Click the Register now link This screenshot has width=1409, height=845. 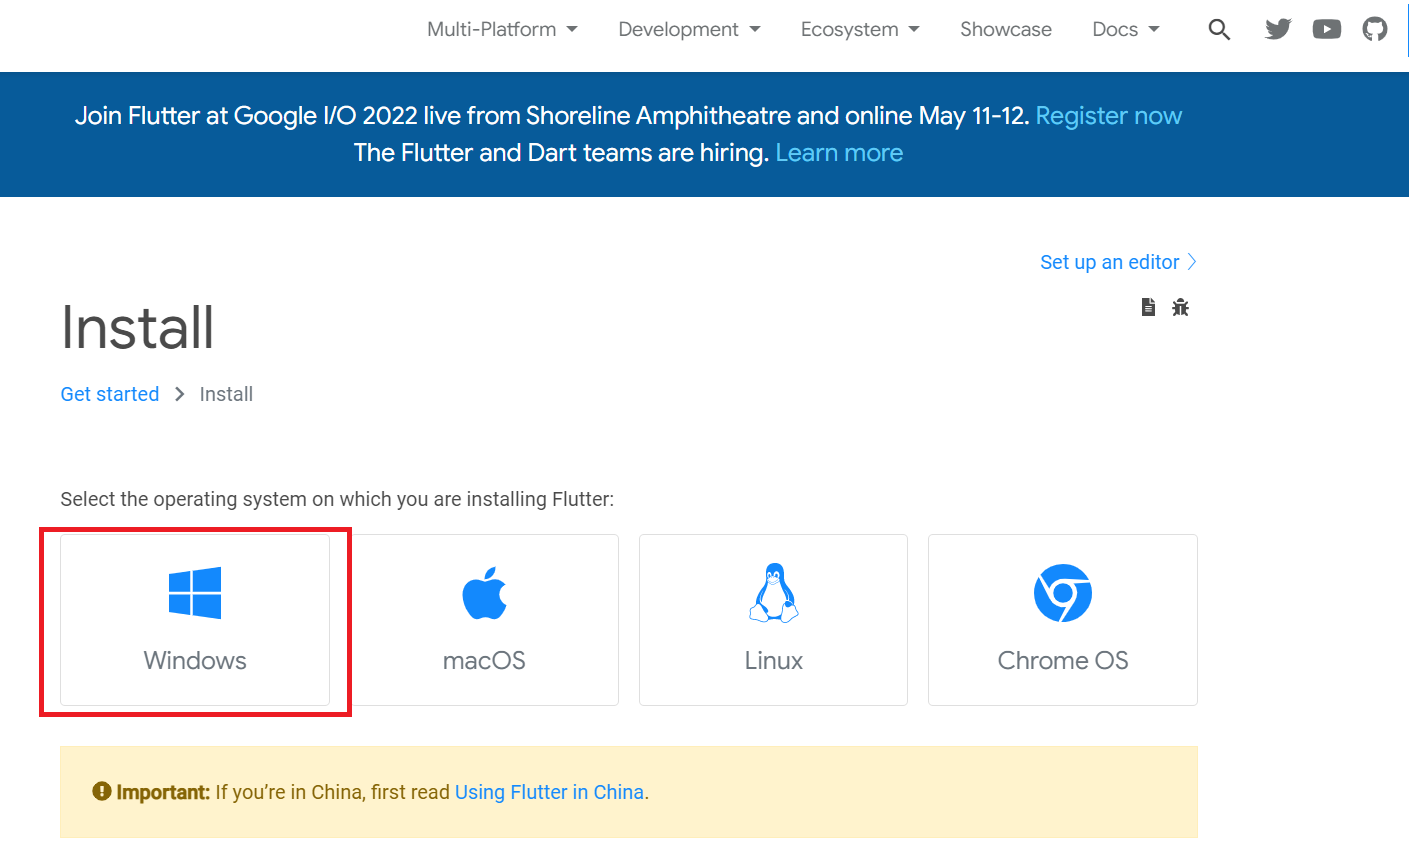1108,116
